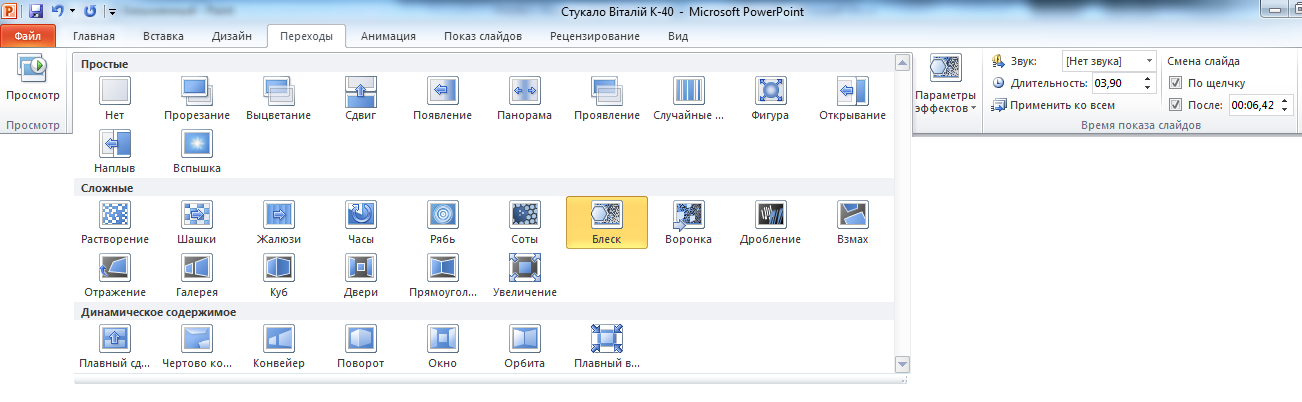Screen dimensions: 1302x402
Task: Switch to the Вставка tab
Action: 163,37
